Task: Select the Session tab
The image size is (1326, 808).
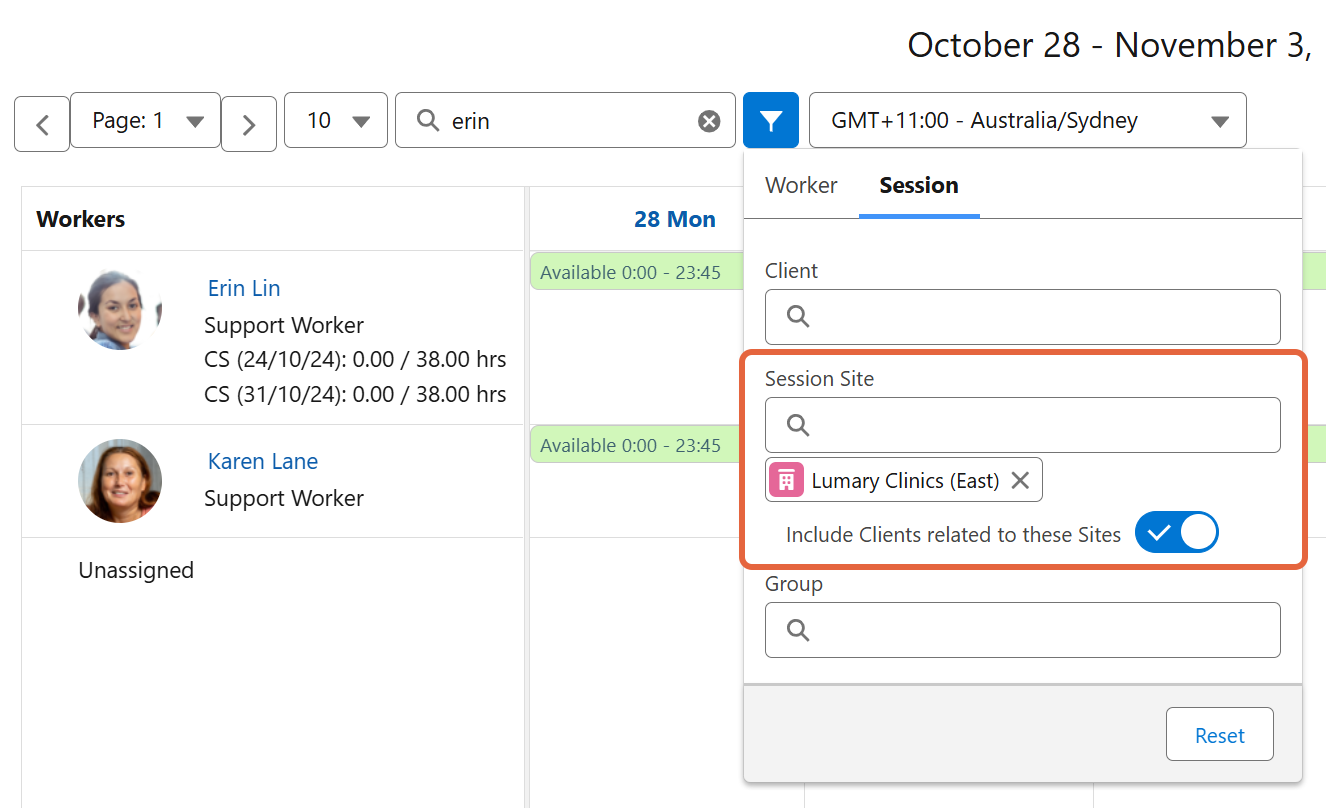Action: pyautogui.click(x=918, y=185)
